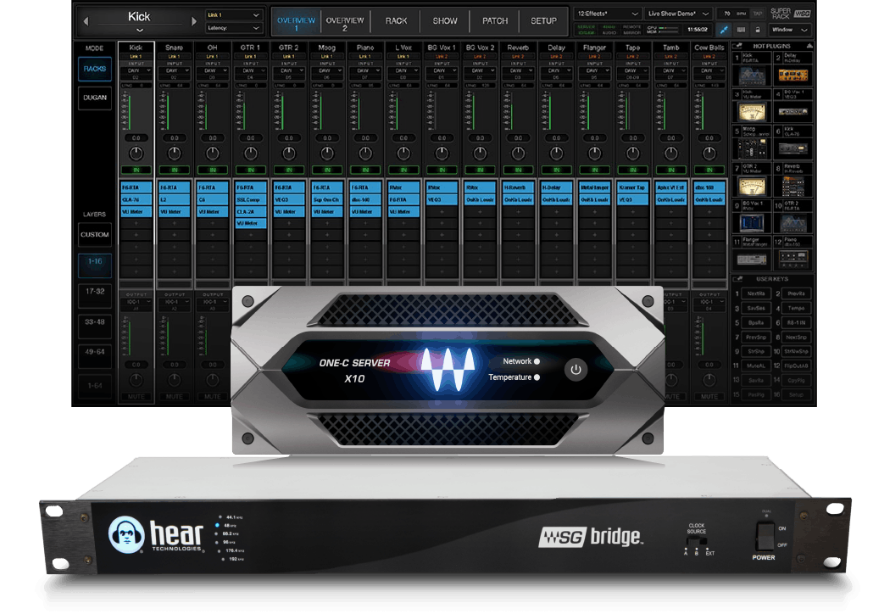Open the Link 1 dropdown
Image resolution: width=894 pixels, height=614 pixels.
coord(233,15)
